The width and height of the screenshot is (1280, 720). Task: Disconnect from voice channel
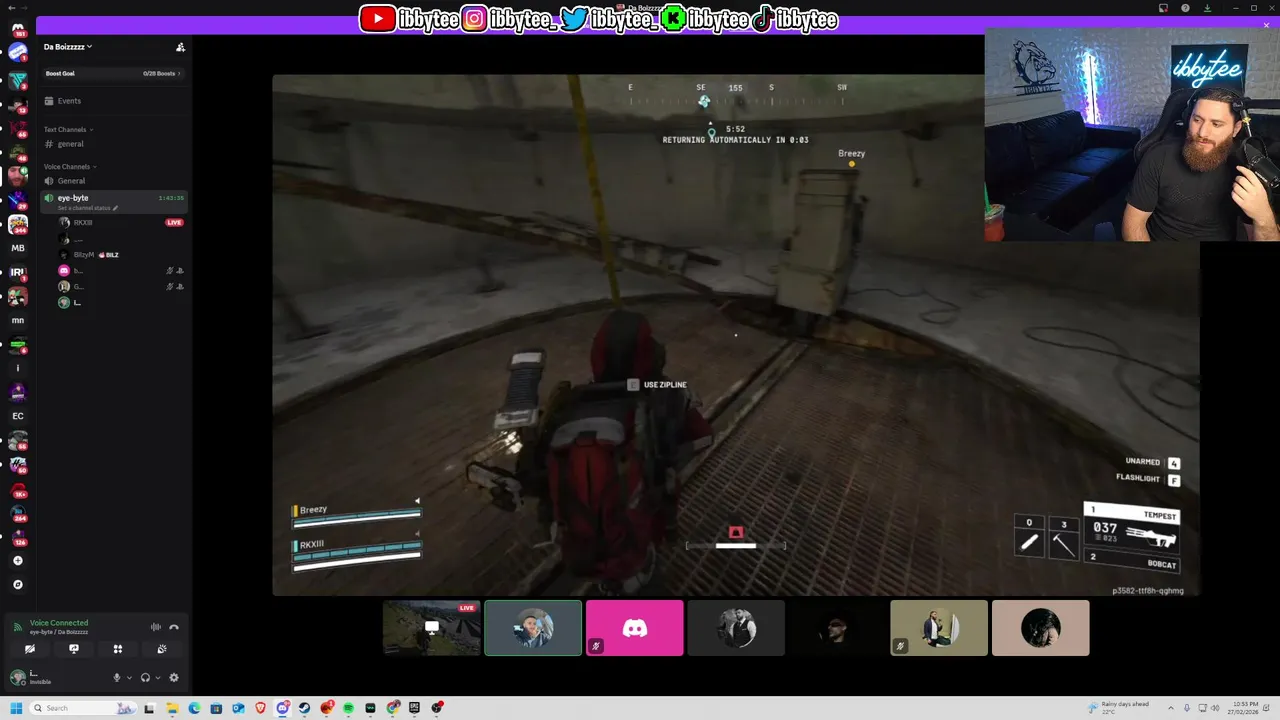tap(174, 627)
